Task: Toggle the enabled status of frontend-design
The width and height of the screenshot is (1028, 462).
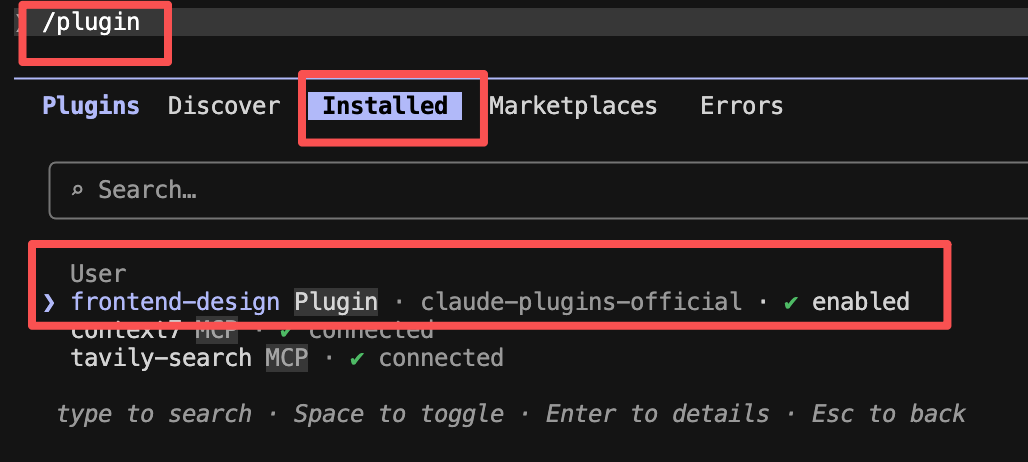Action: tap(861, 302)
